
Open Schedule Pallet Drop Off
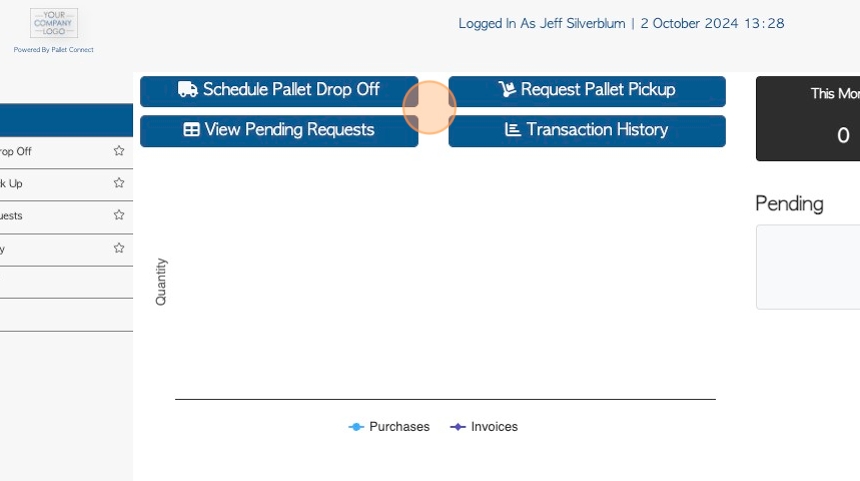(279, 91)
